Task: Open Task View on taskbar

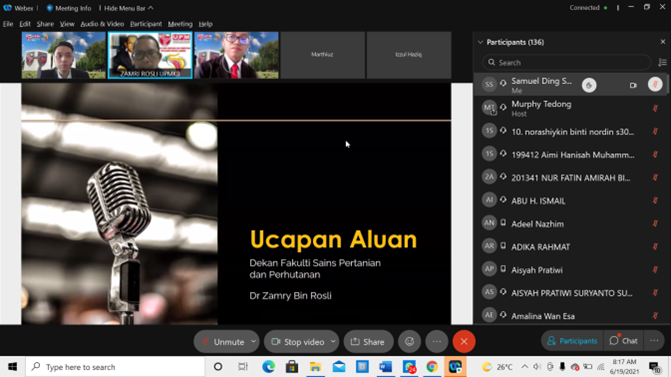Action: coord(243,367)
